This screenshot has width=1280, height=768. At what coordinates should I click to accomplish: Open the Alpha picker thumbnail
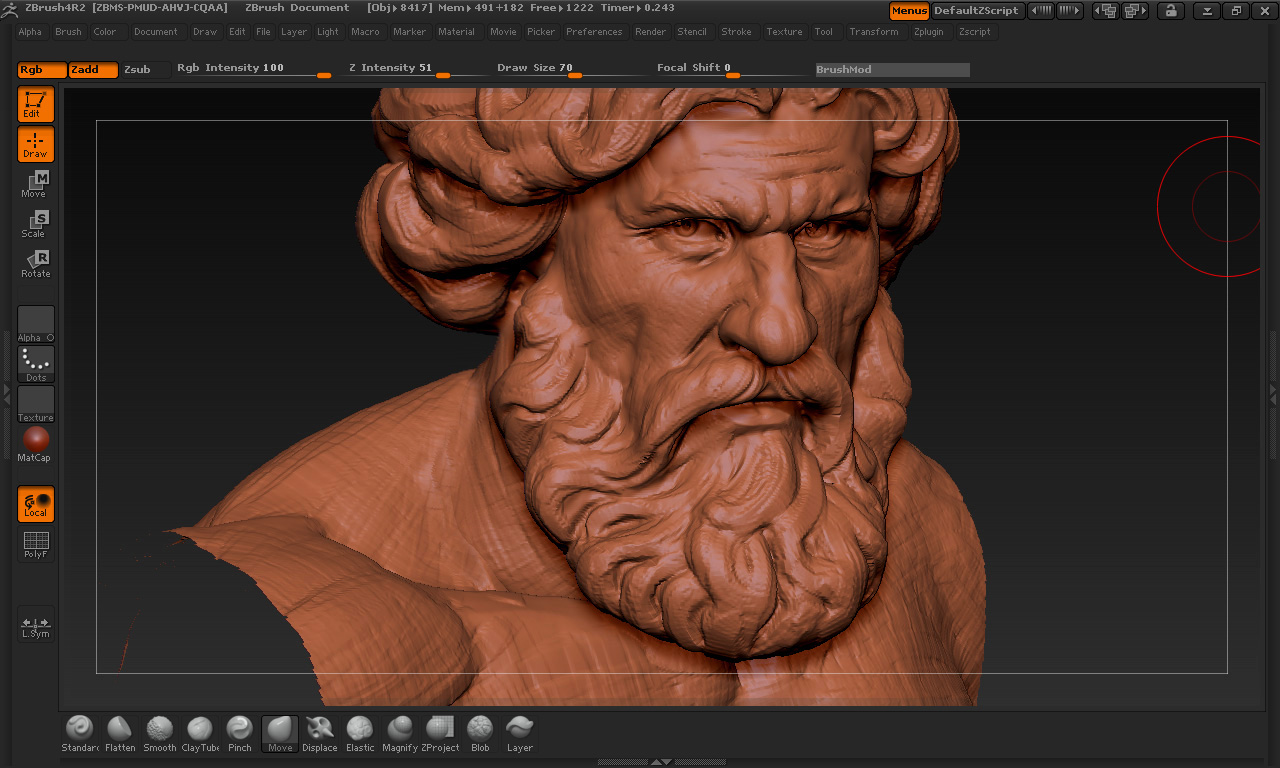coord(36,324)
